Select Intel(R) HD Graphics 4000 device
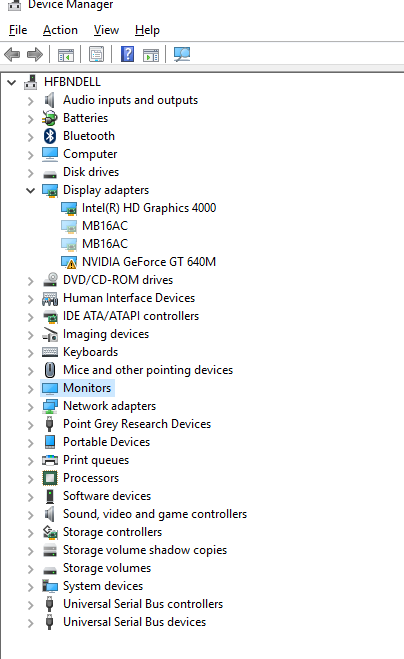This screenshot has height=659, width=404. pyautogui.click(x=149, y=208)
